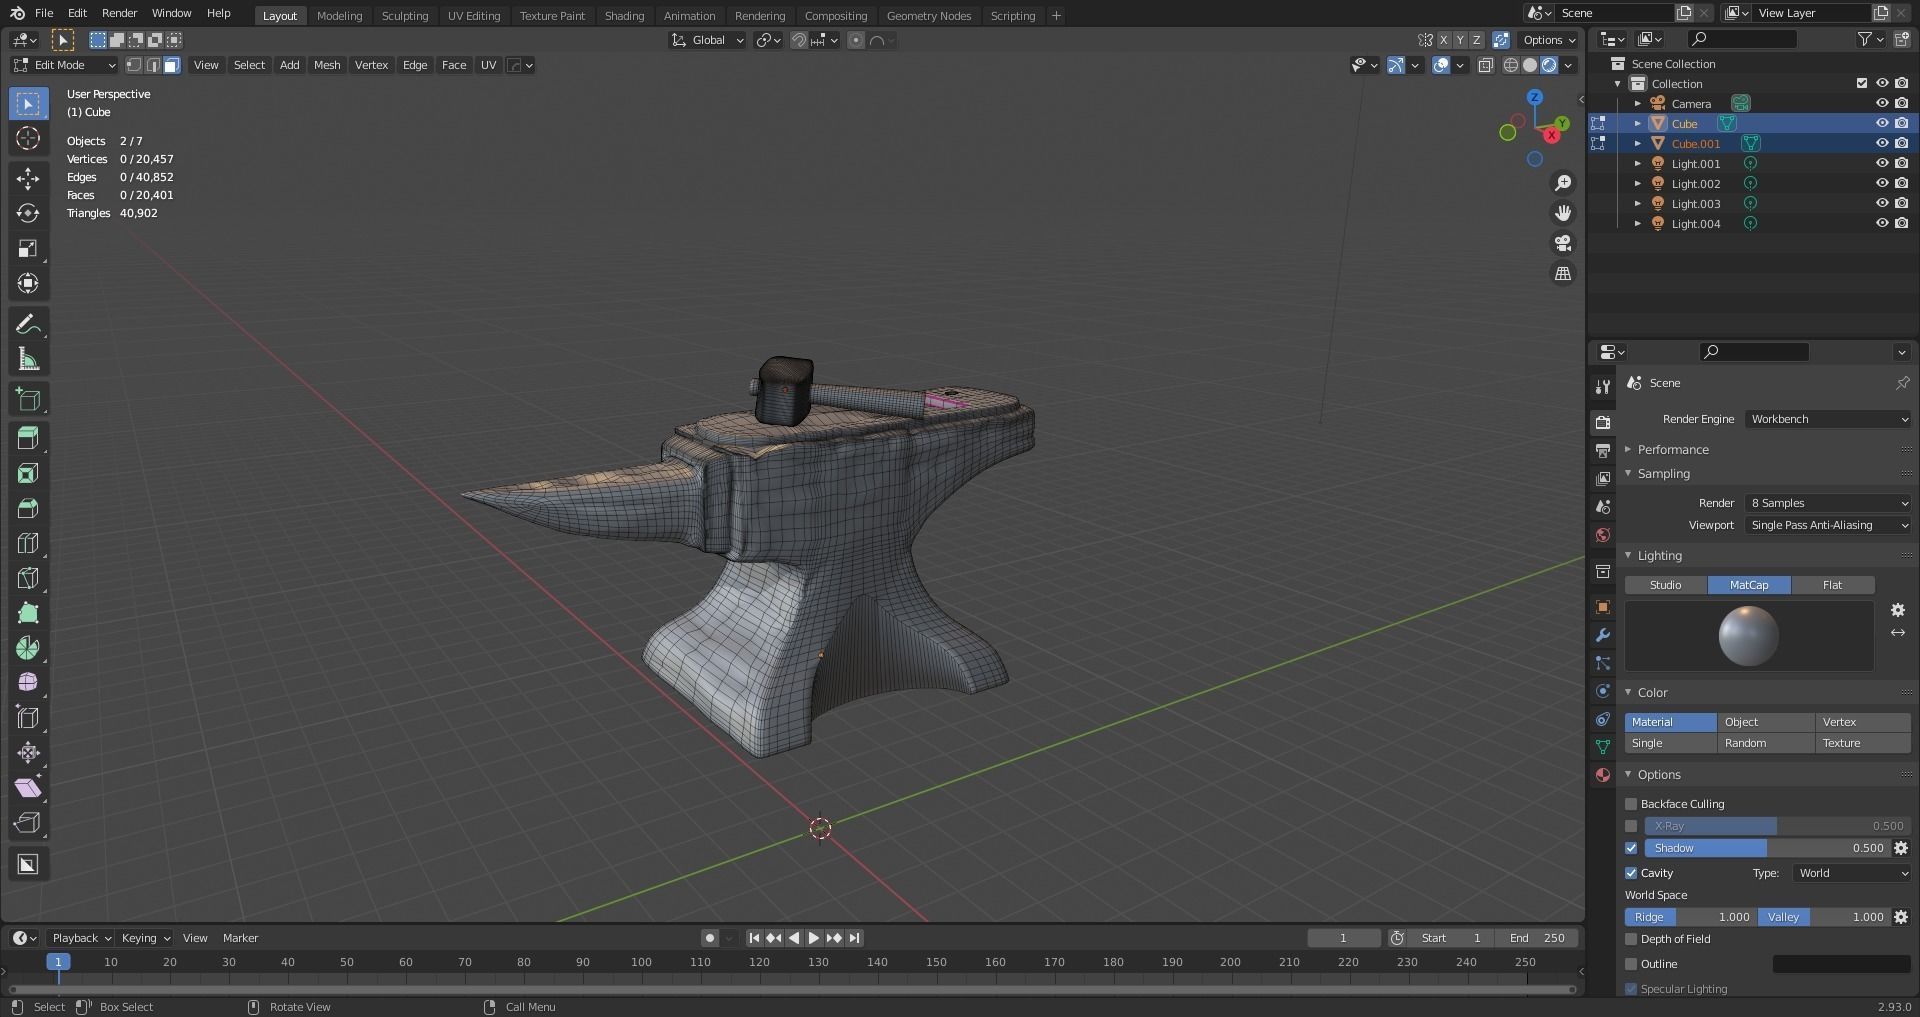Open the Render Engine dropdown
The image size is (1920, 1017).
(1828, 419)
